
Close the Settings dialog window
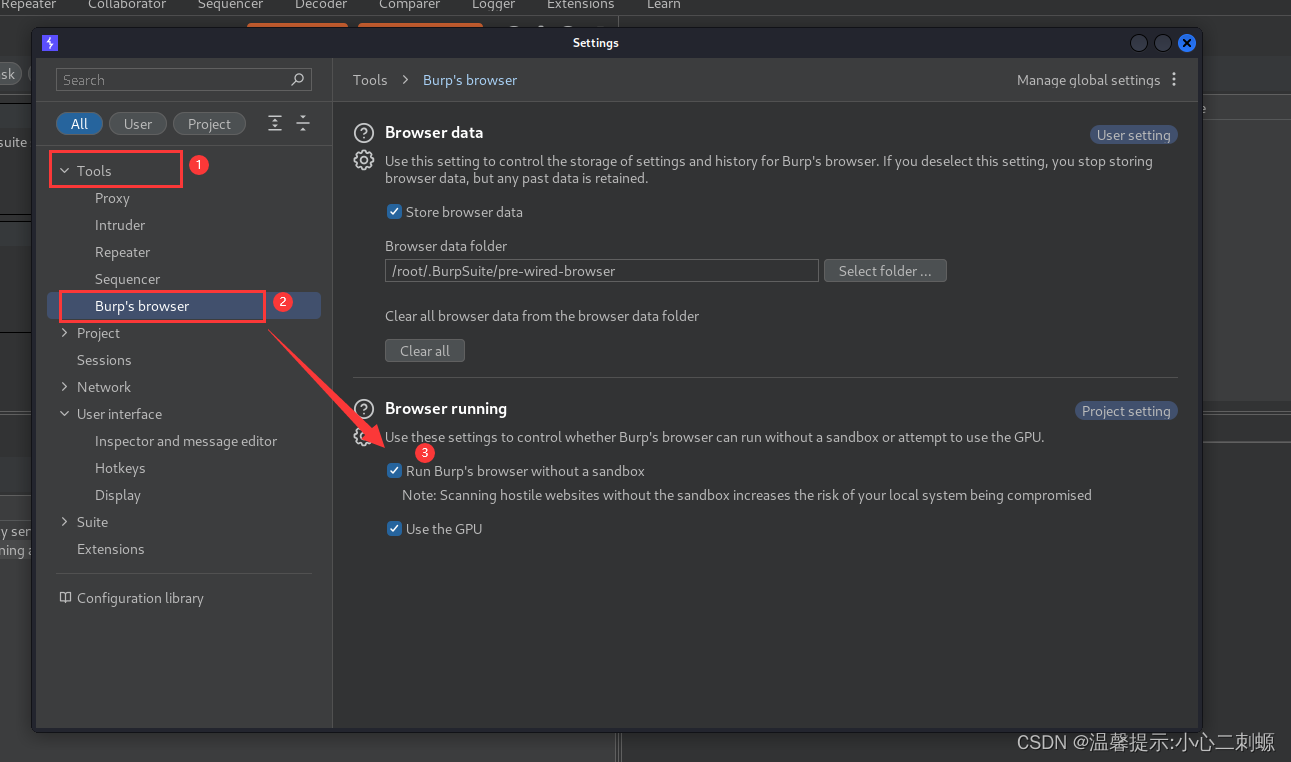[x=1187, y=43]
